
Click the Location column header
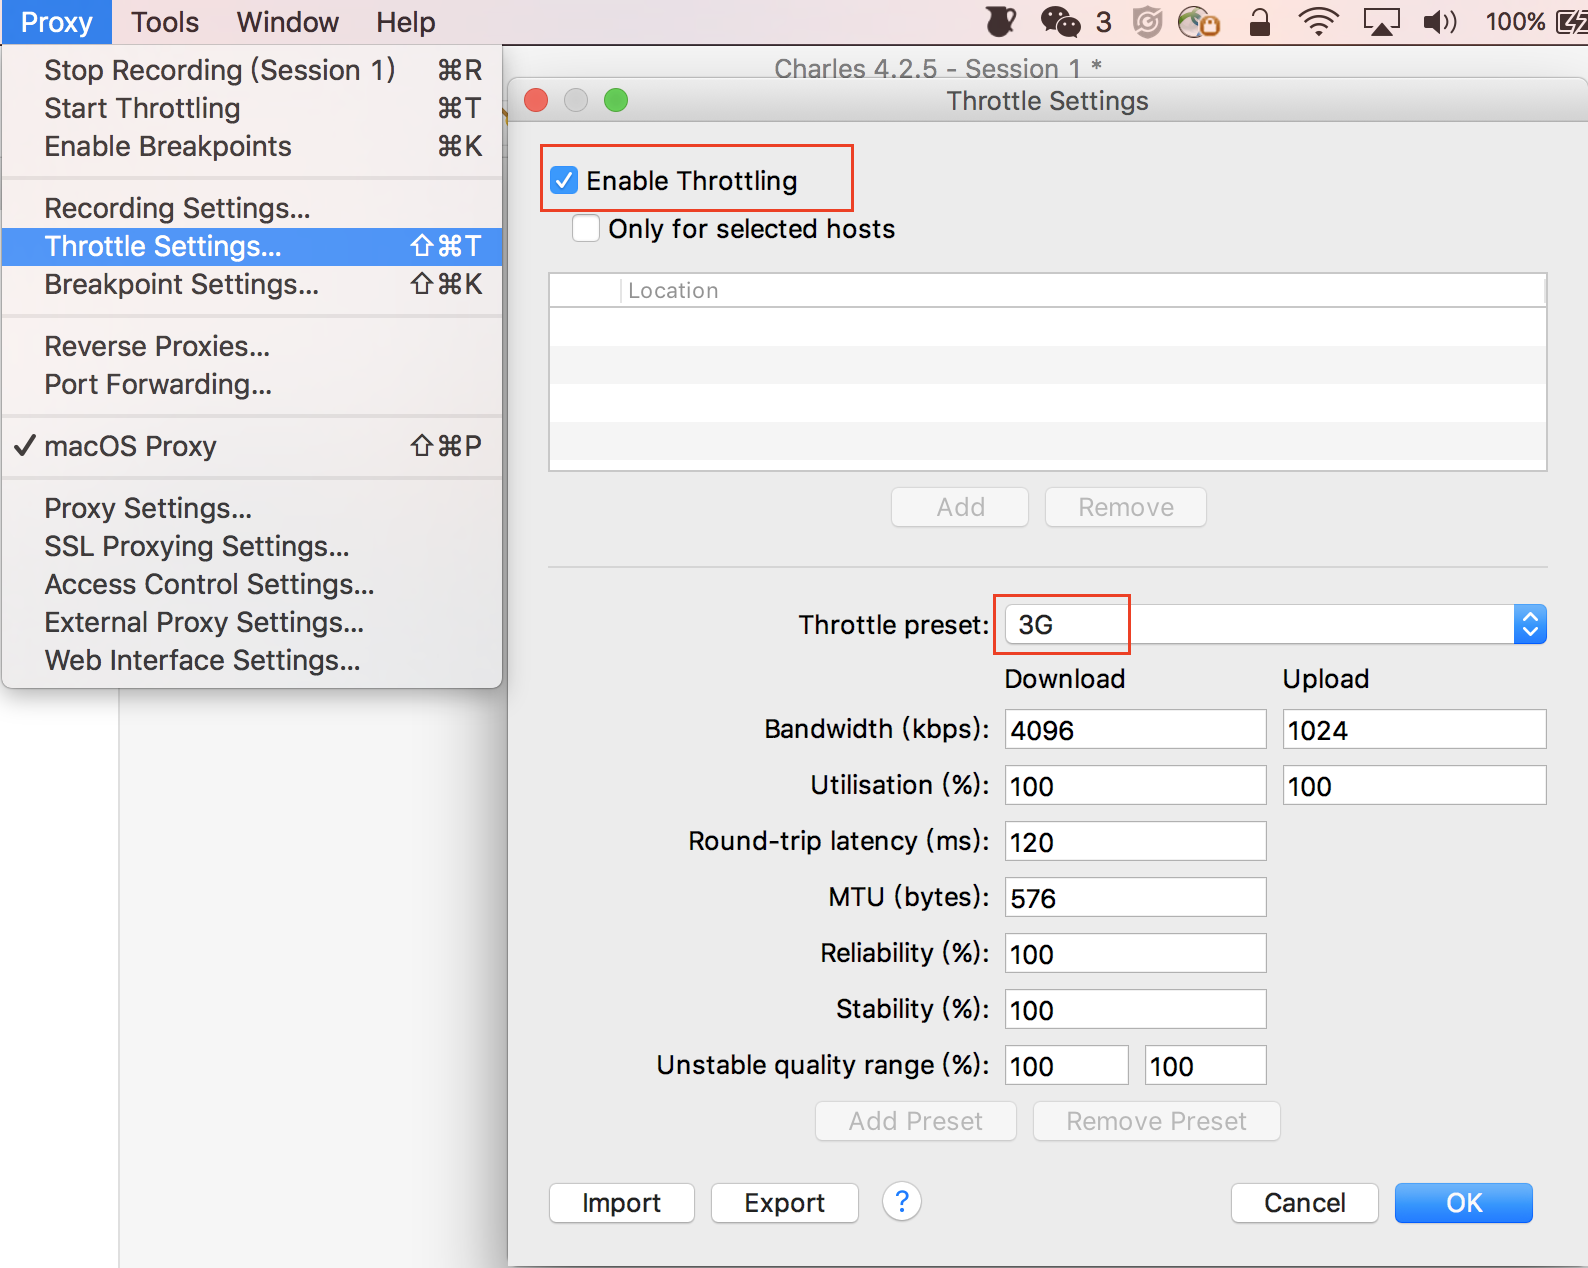(x=1083, y=290)
